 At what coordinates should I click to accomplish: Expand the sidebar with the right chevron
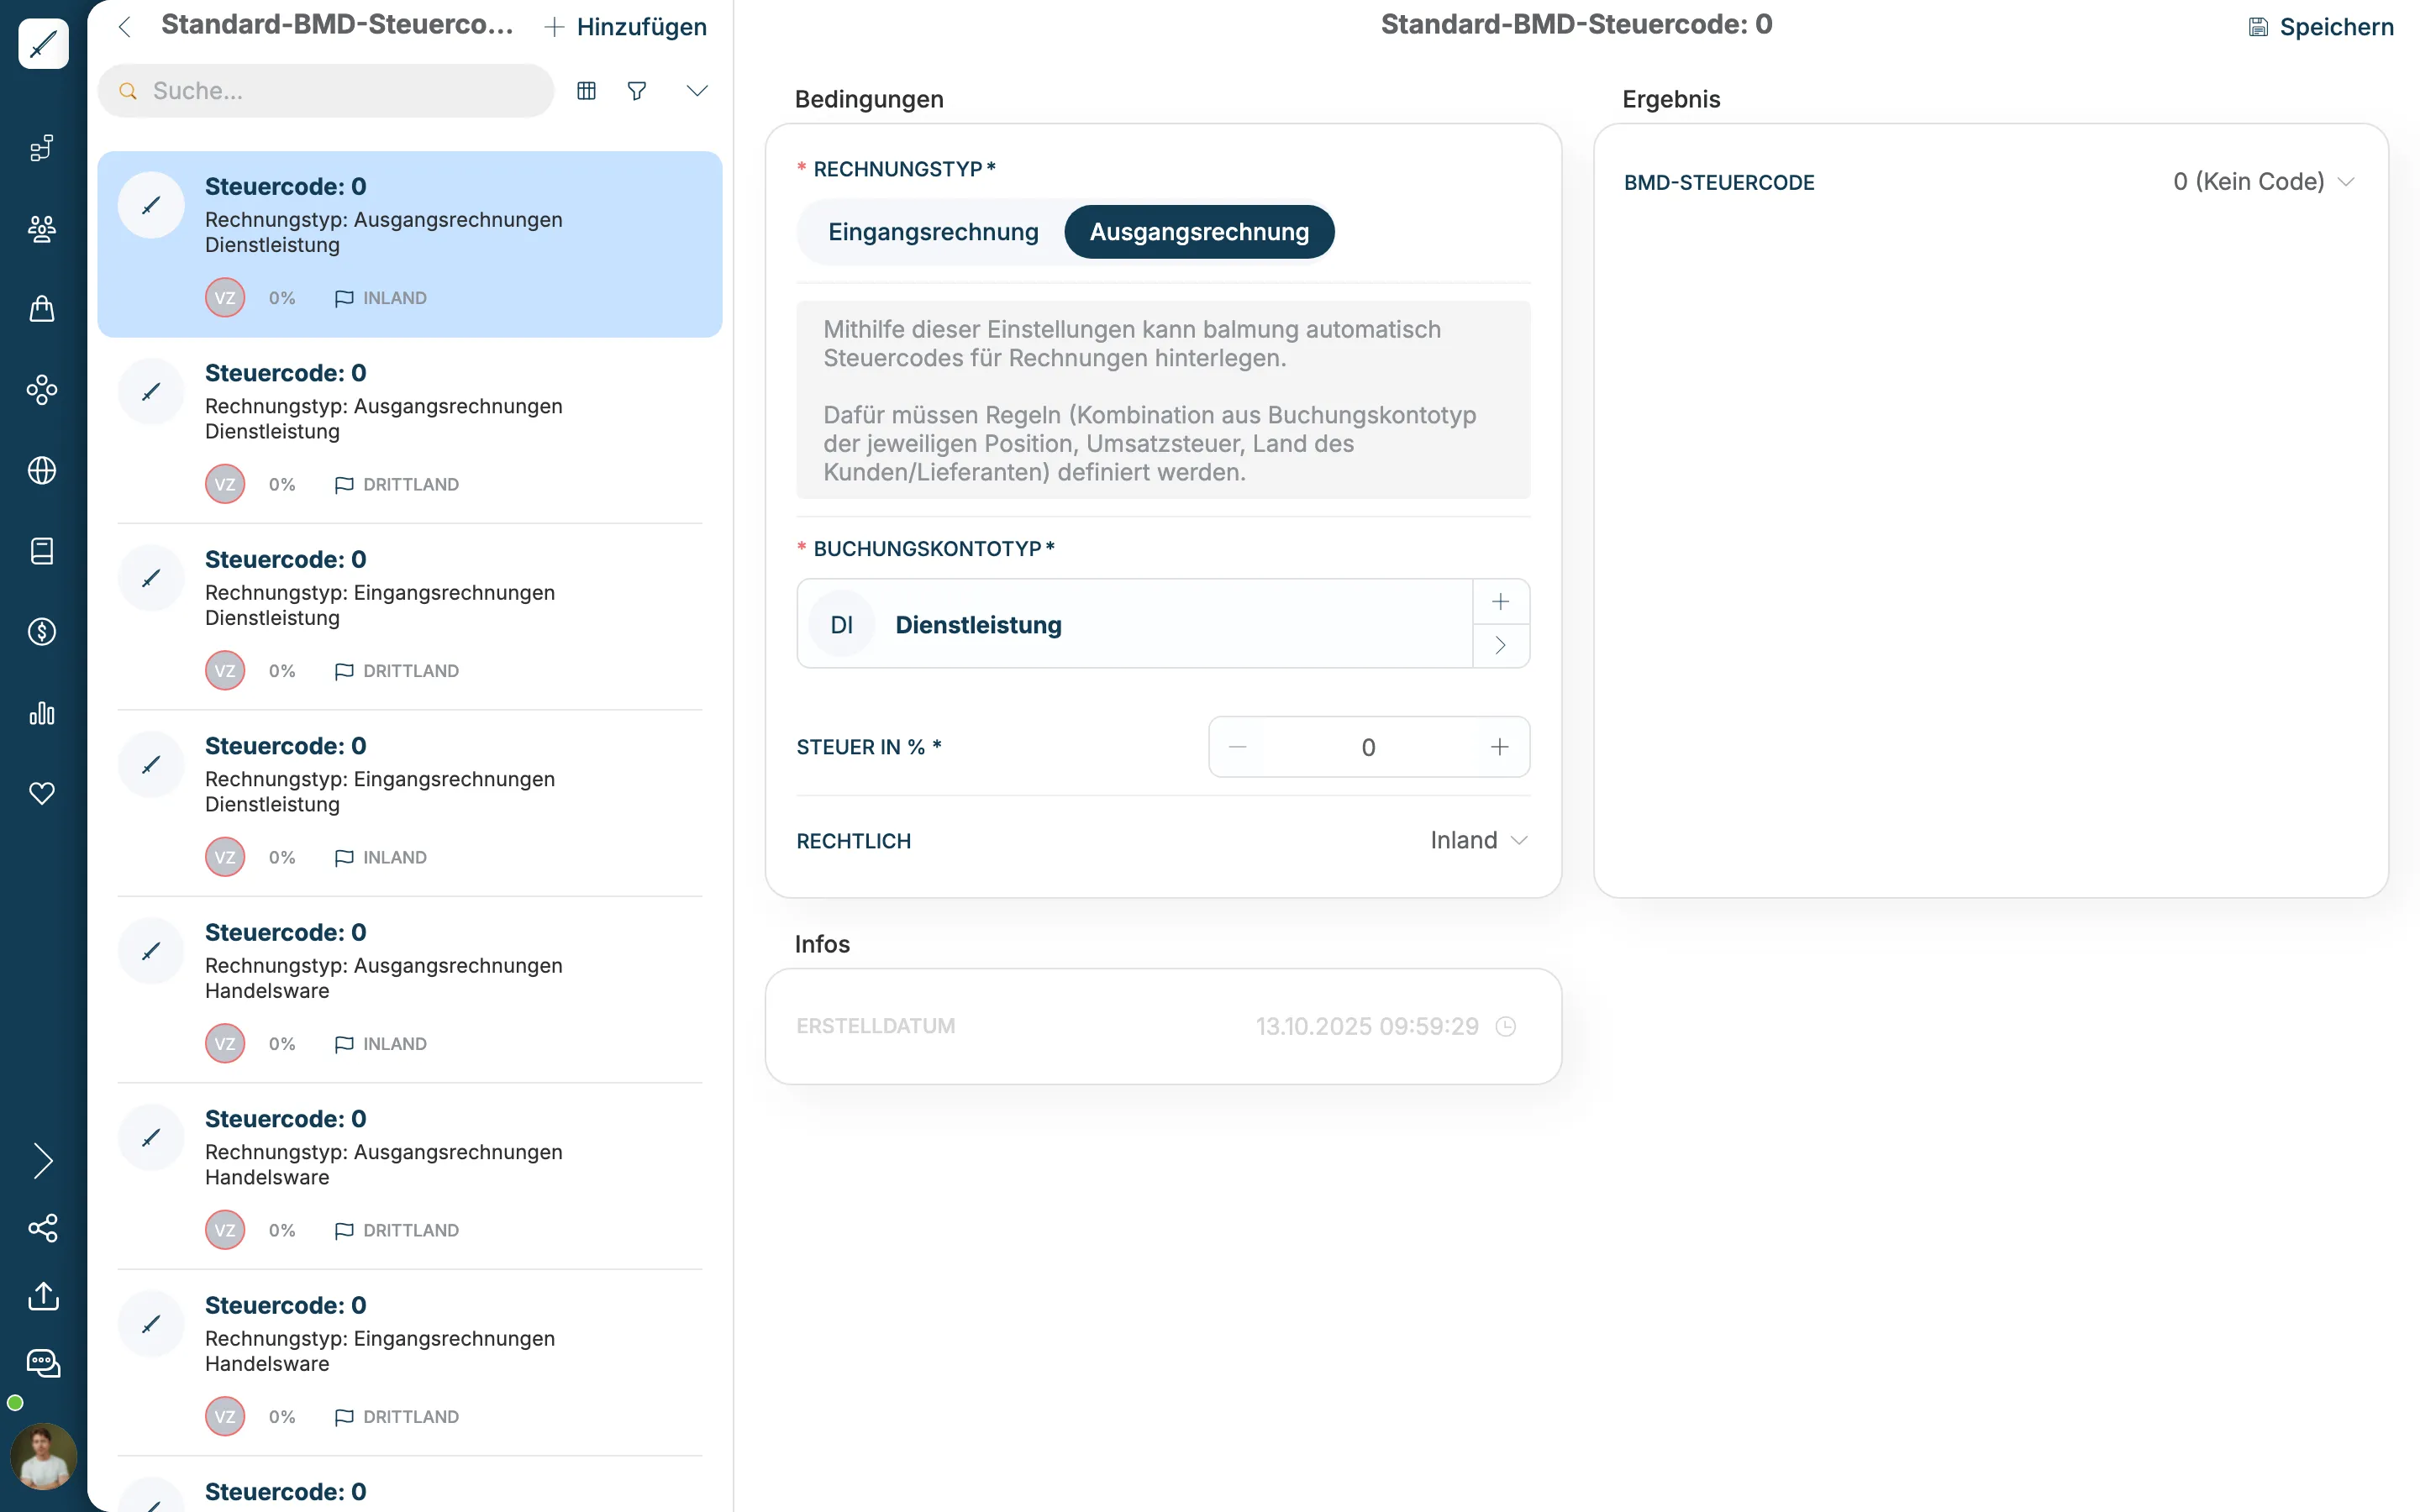click(43, 1161)
